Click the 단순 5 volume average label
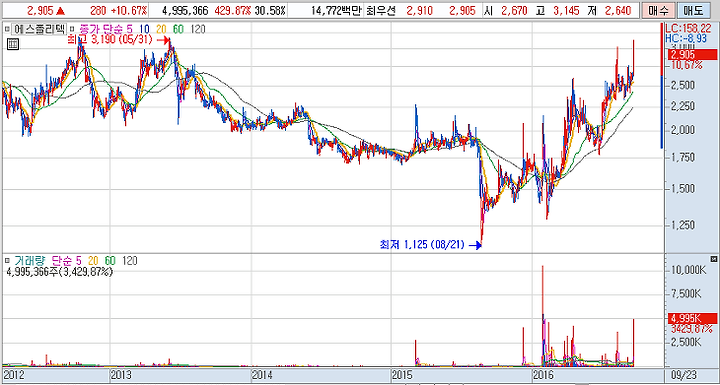The image size is (720, 385). click(x=68, y=261)
